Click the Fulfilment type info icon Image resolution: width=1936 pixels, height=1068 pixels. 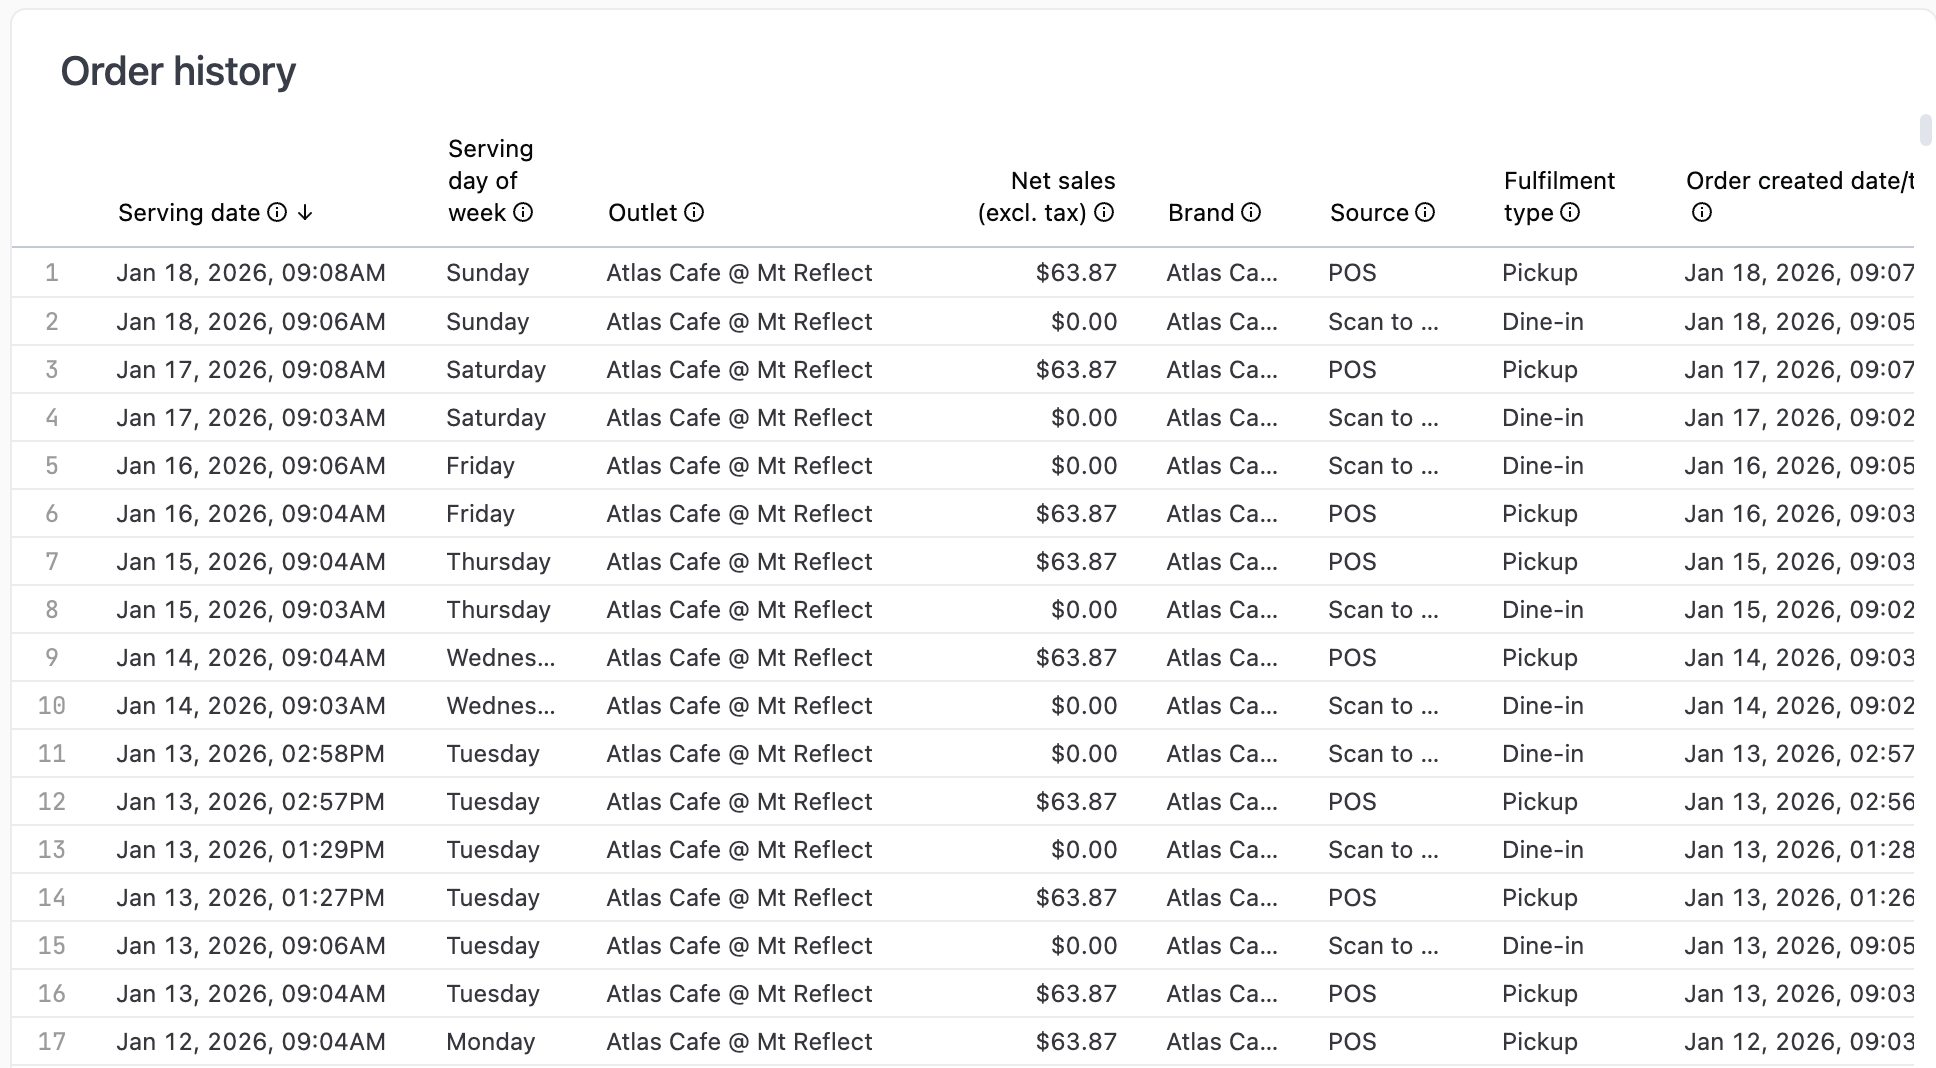pos(1570,212)
